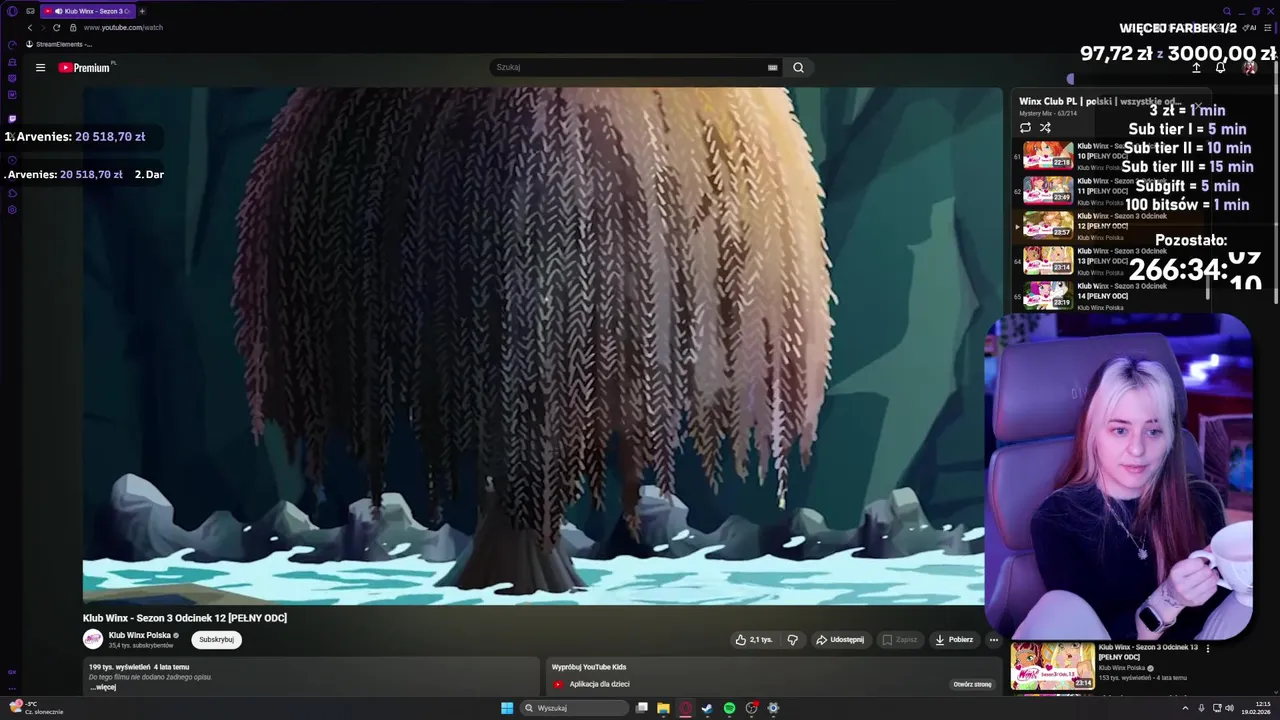Open Windows Start menu
This screenshot has height=720, width=1280.
[x=507, y=708]
